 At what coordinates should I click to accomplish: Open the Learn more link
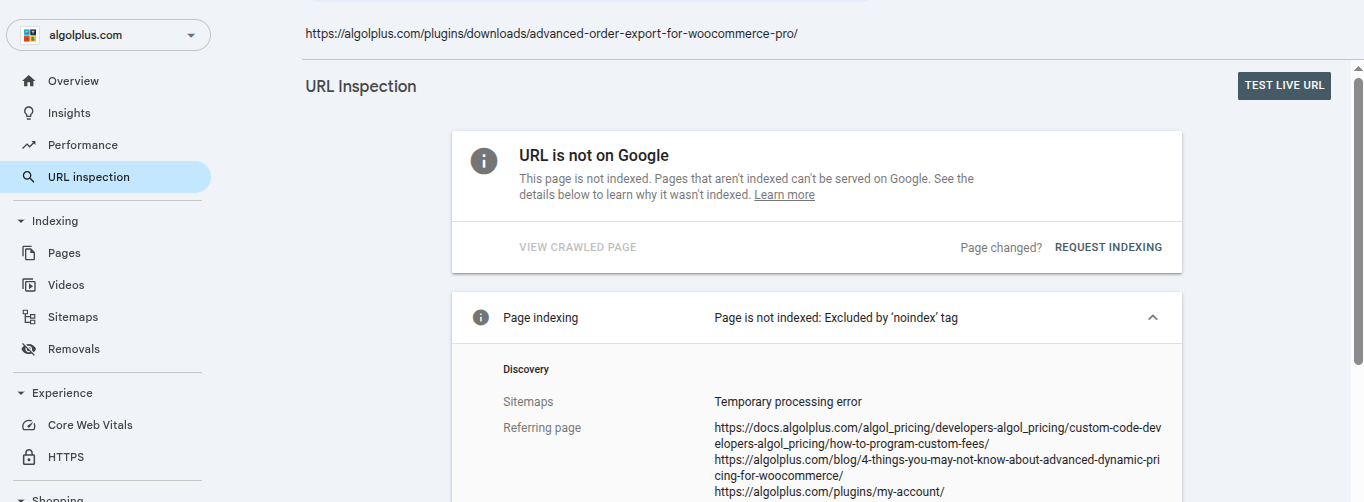[784, 195]
